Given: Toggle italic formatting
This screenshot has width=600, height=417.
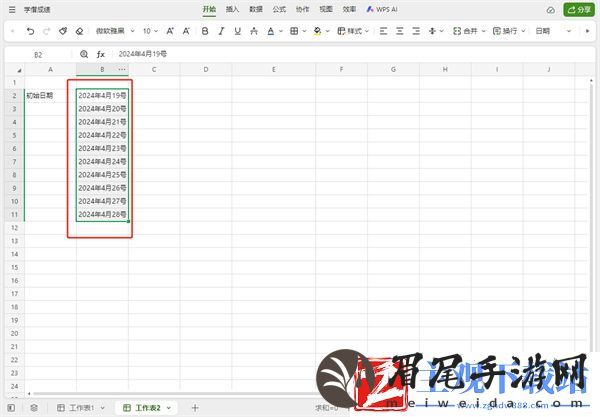Looking at the screenshot, I should coord(221,31).
